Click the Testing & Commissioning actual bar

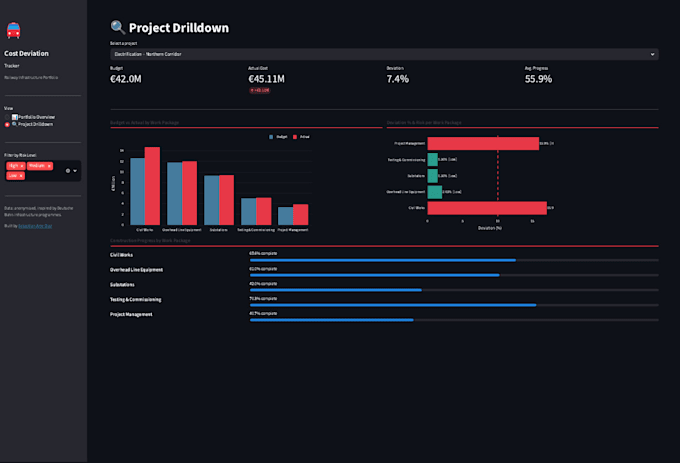[264, 211]
